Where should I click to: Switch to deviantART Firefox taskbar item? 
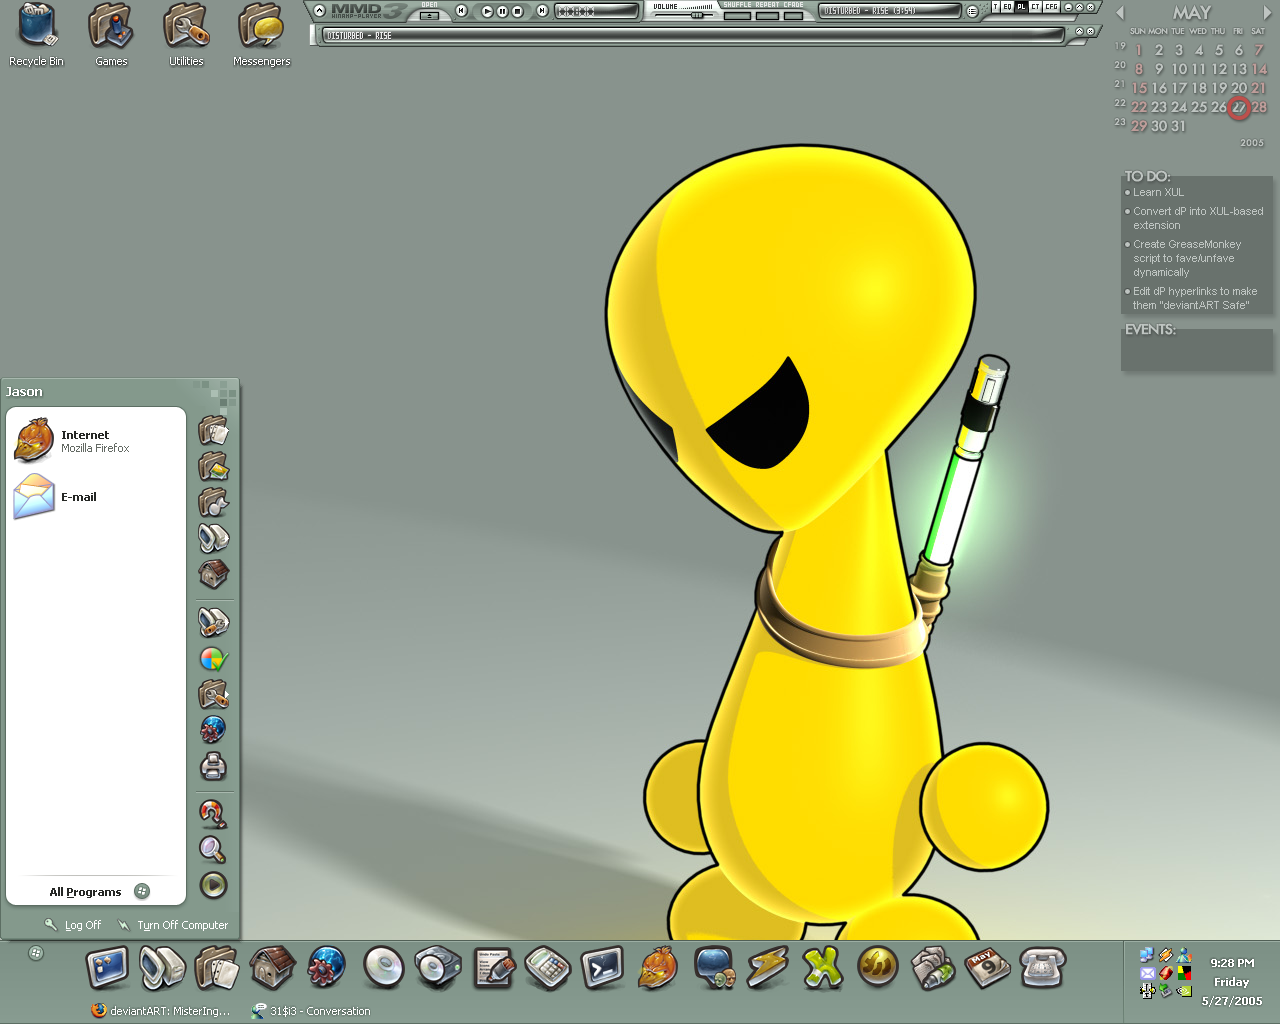160,1011
